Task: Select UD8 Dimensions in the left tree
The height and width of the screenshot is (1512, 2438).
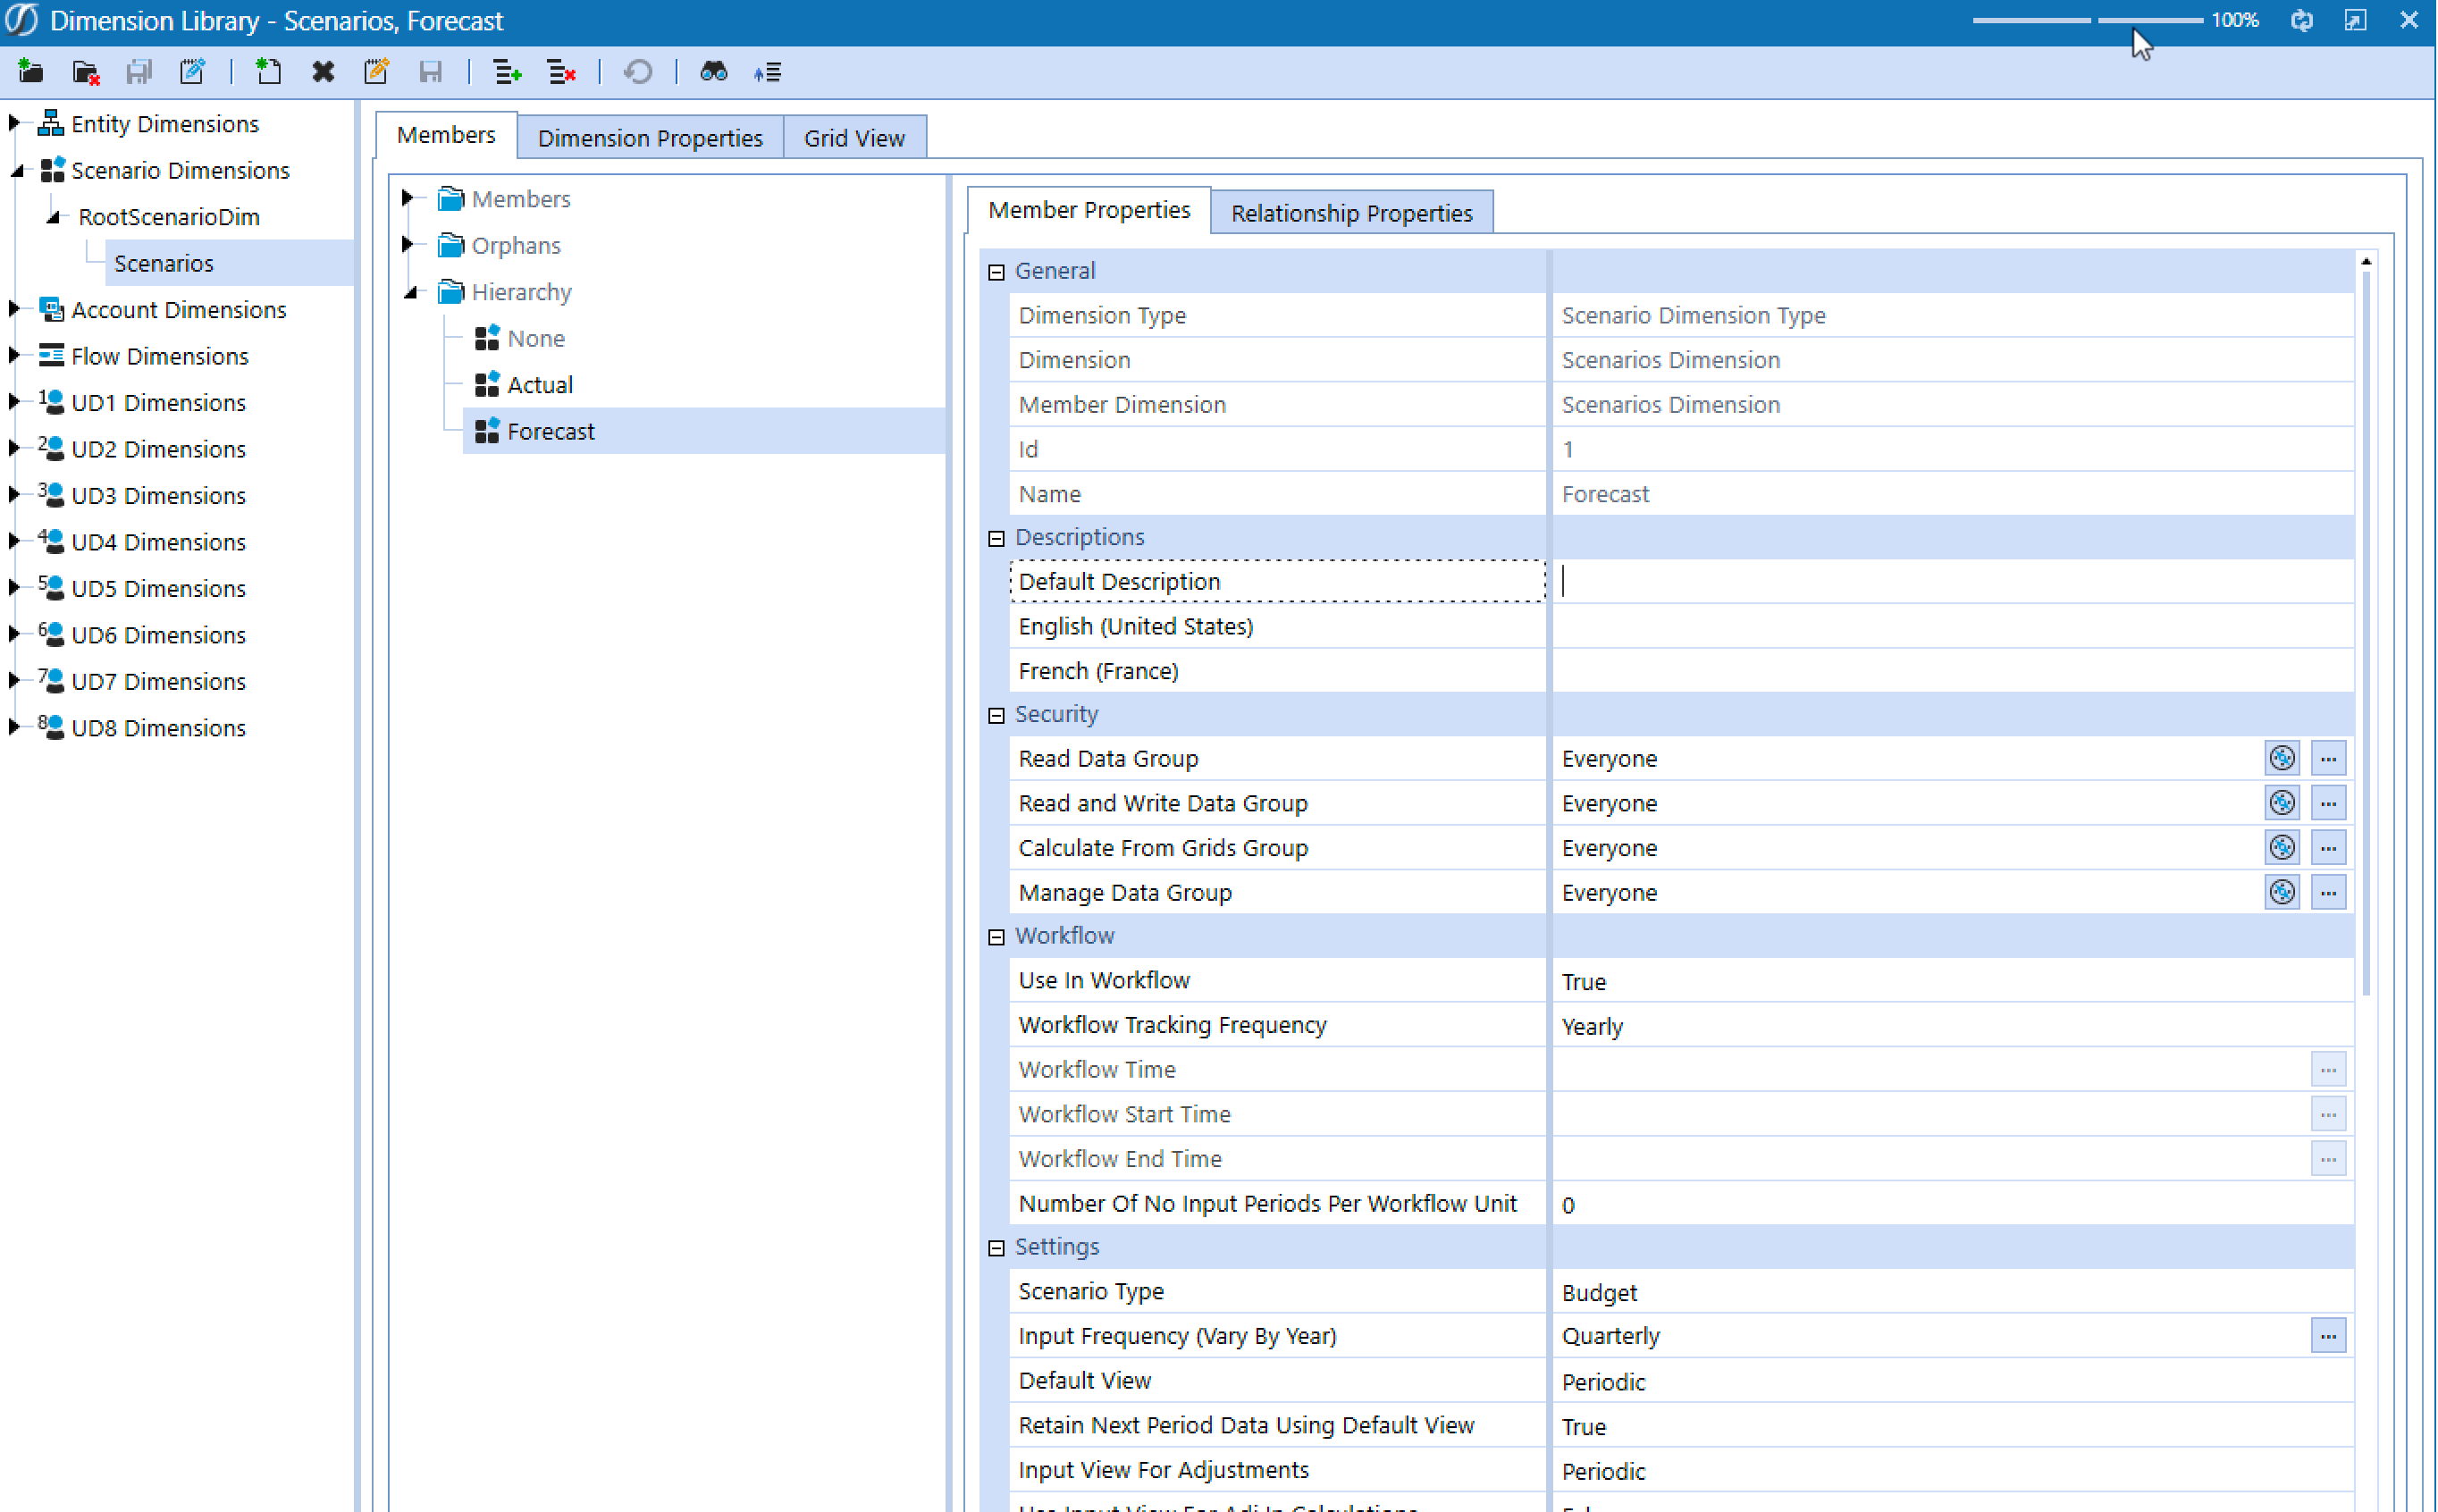Action: (158, 728)
